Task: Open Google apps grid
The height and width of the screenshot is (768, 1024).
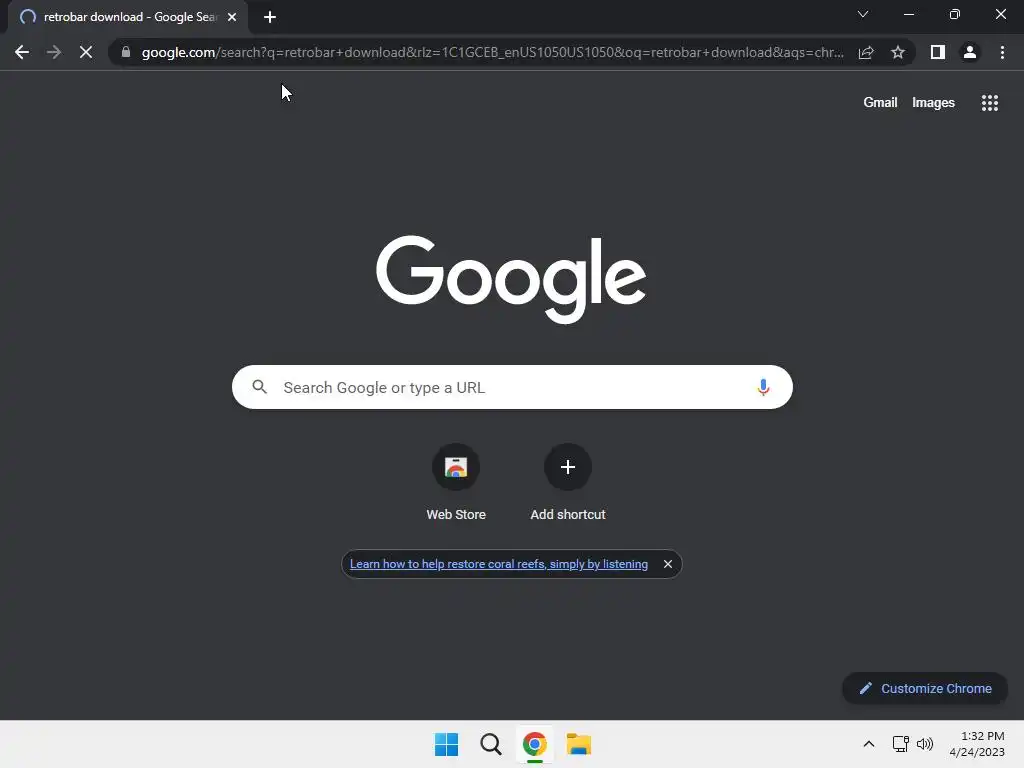Action: (989, 103)
